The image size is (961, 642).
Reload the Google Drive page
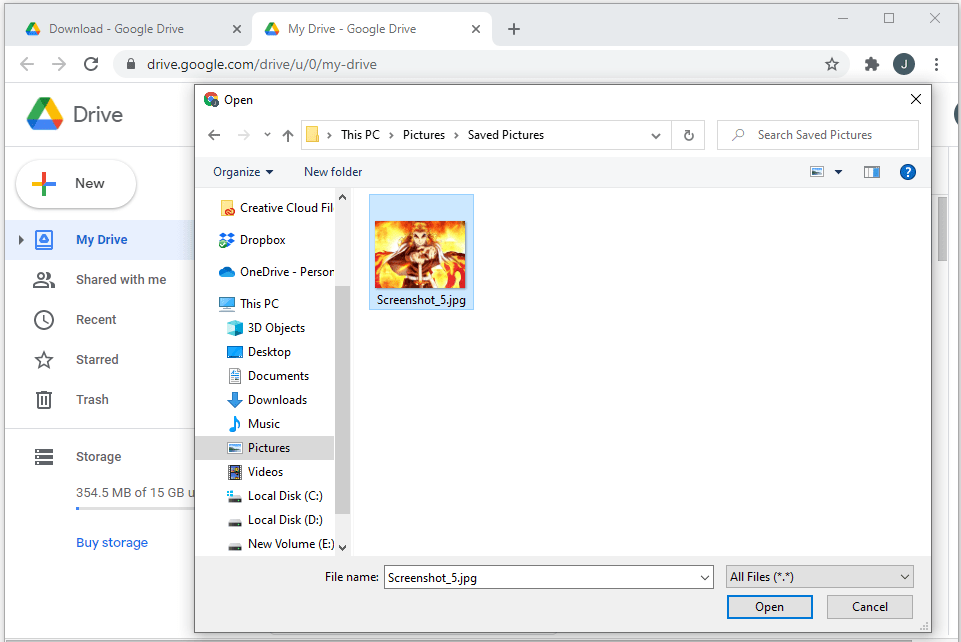pyautogui.click(x=91, y=64)
